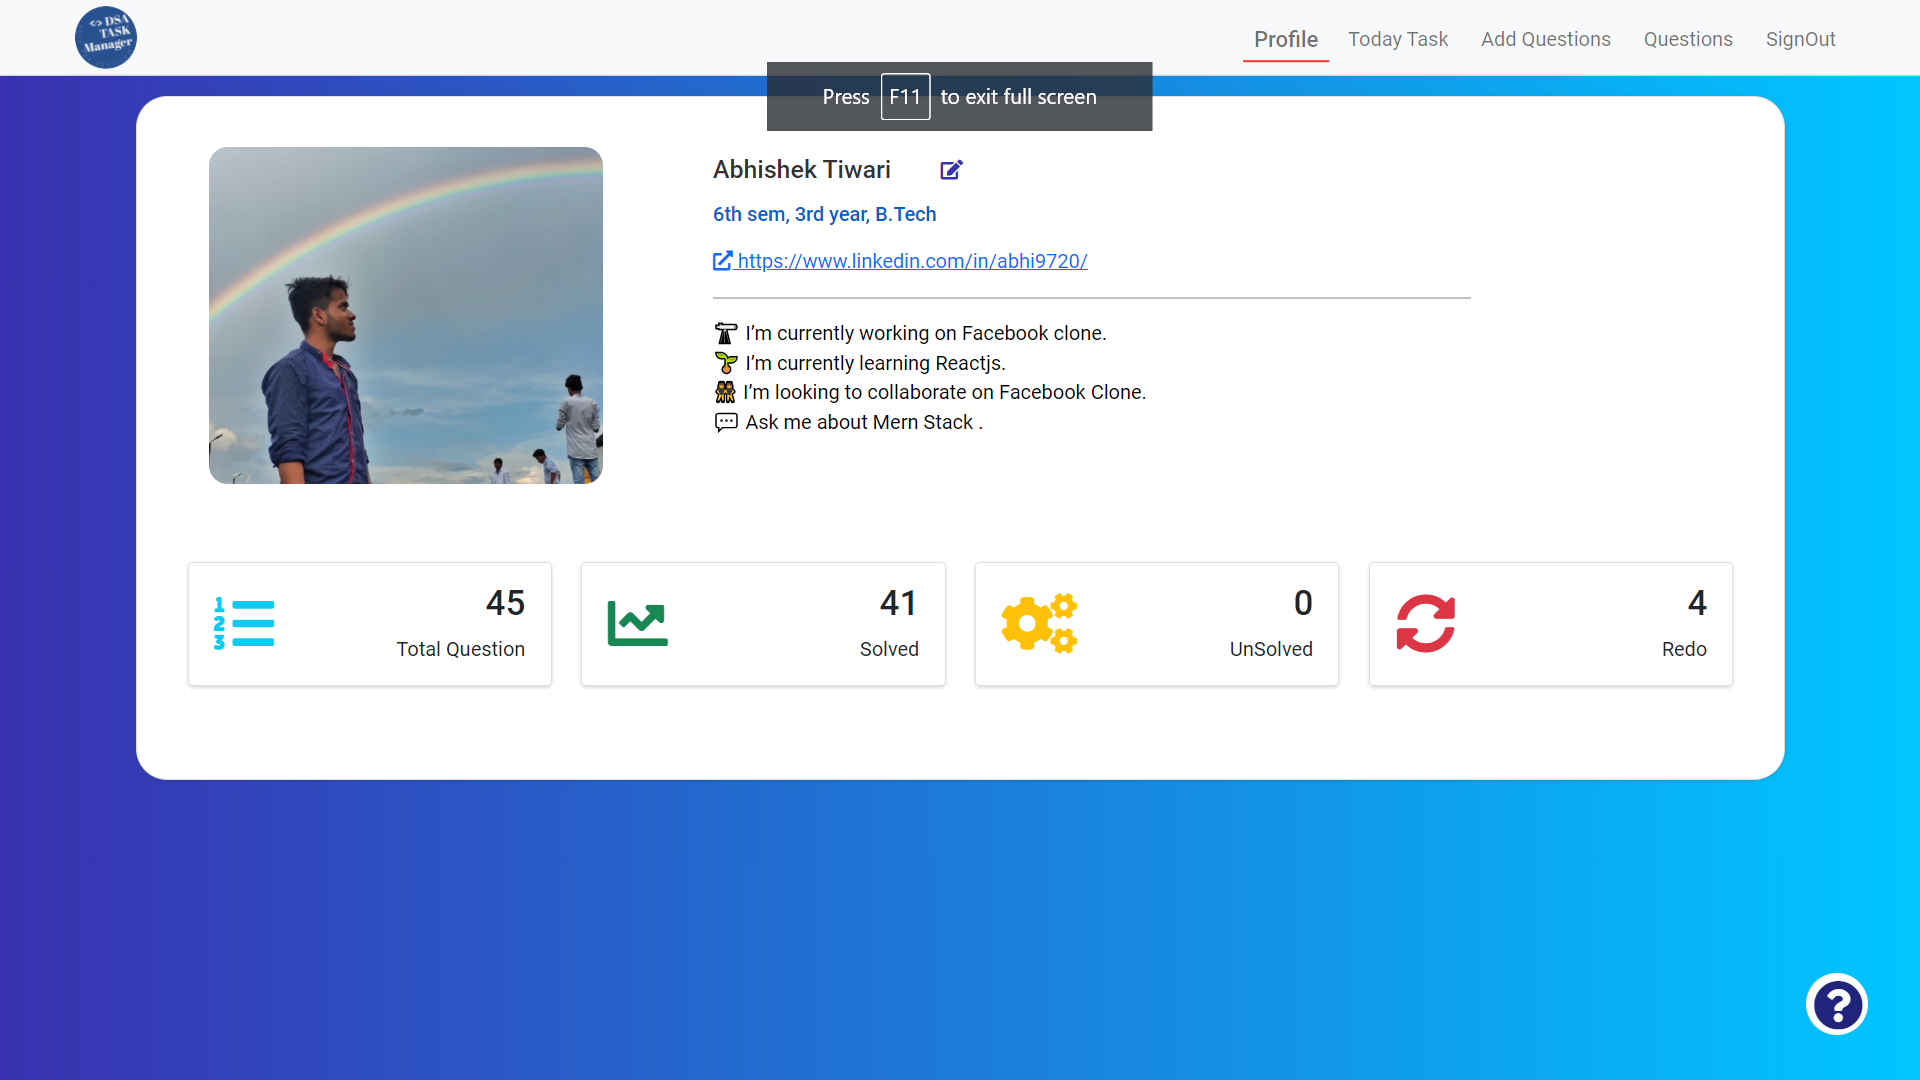Click the DSA Task Manager logo
The width and height of the screenshot is (1920, 1080).
point(106,38)
